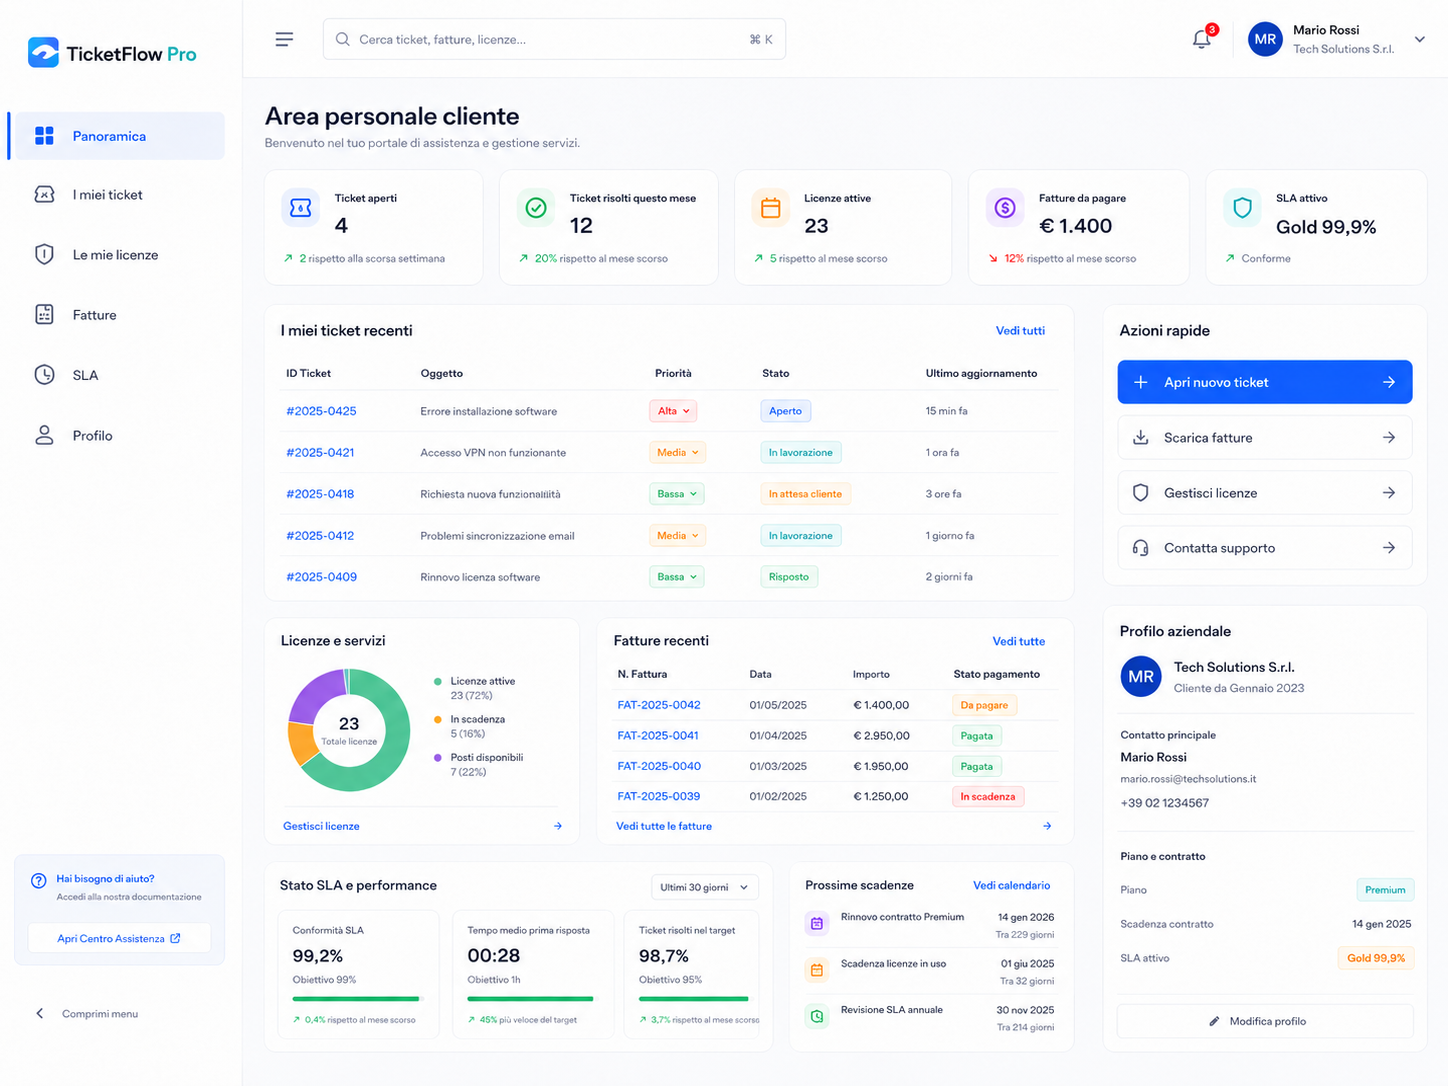Screen dimensions: 1448x1086
Task: Click the Rinnovo contratto Premium calendar icon
Action: pyautogui.click(x=817, y=923)
